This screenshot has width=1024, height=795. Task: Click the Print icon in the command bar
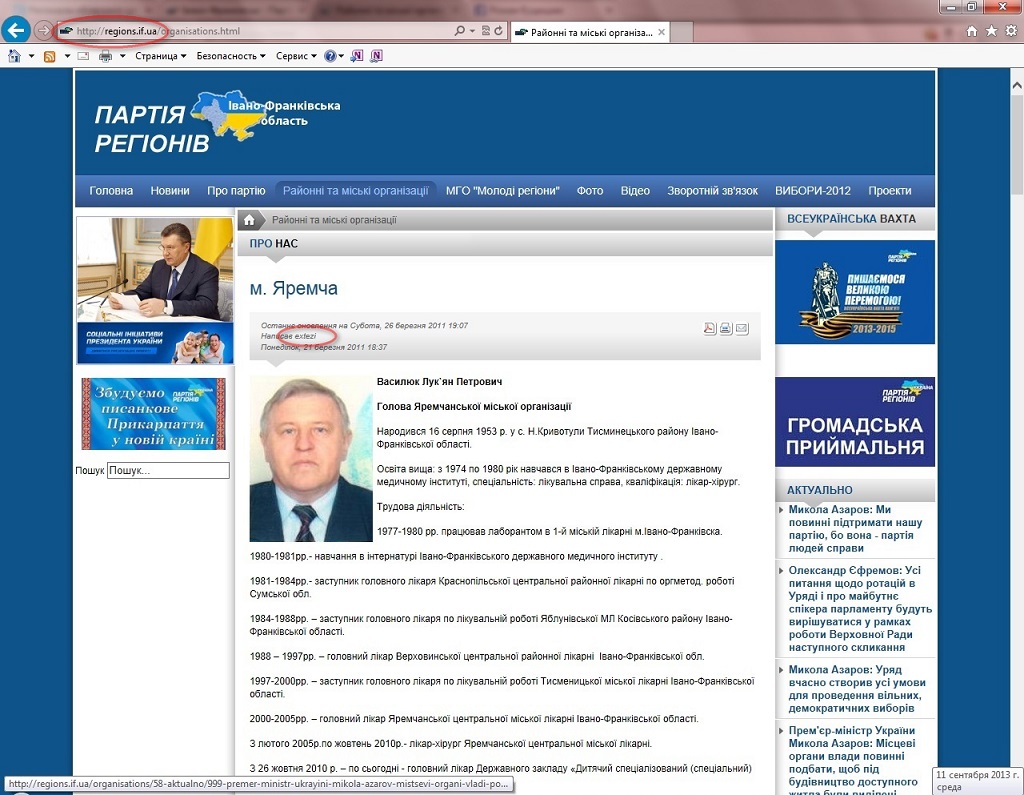point(105,56)
